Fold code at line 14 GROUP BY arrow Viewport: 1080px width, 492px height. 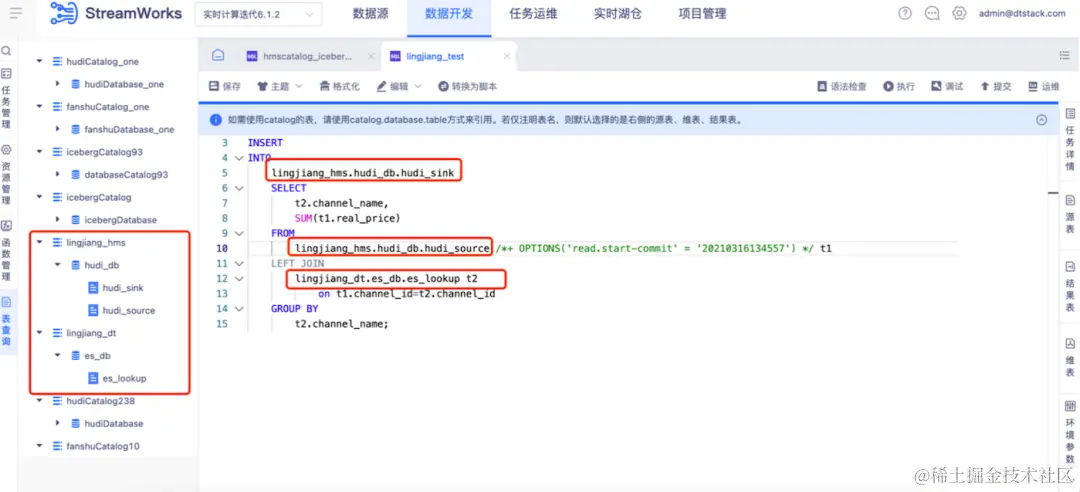pyautogui.click(x=239, y=309)
